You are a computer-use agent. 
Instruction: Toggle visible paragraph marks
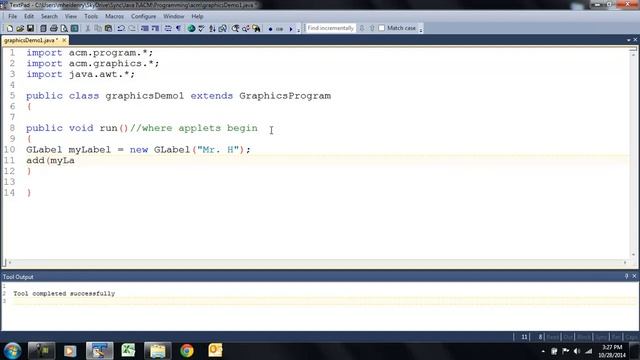pyautogui.click(x=178, y=29)
